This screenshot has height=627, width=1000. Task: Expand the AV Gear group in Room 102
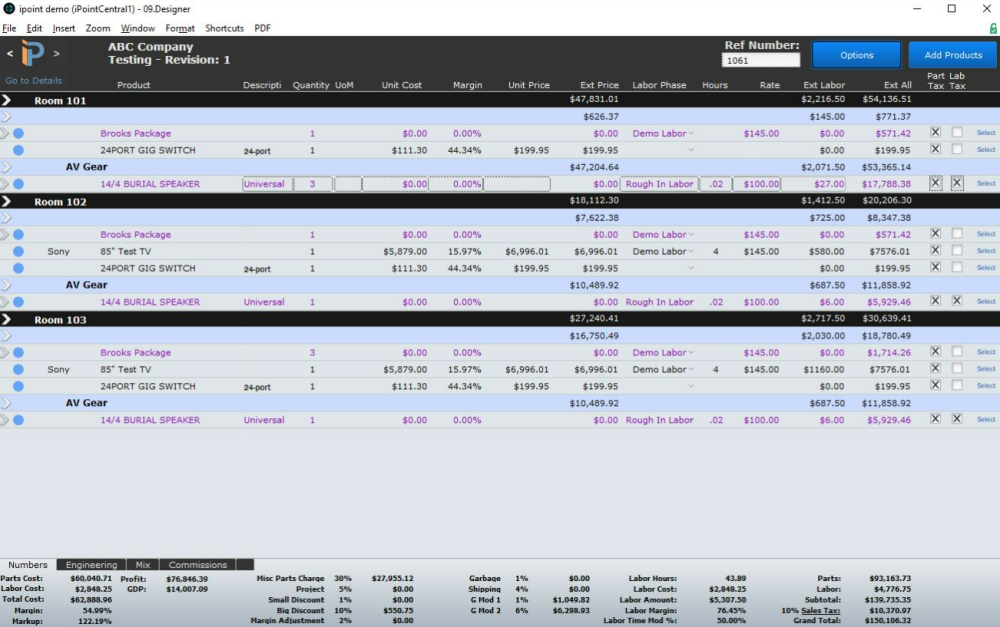point(6,285)
